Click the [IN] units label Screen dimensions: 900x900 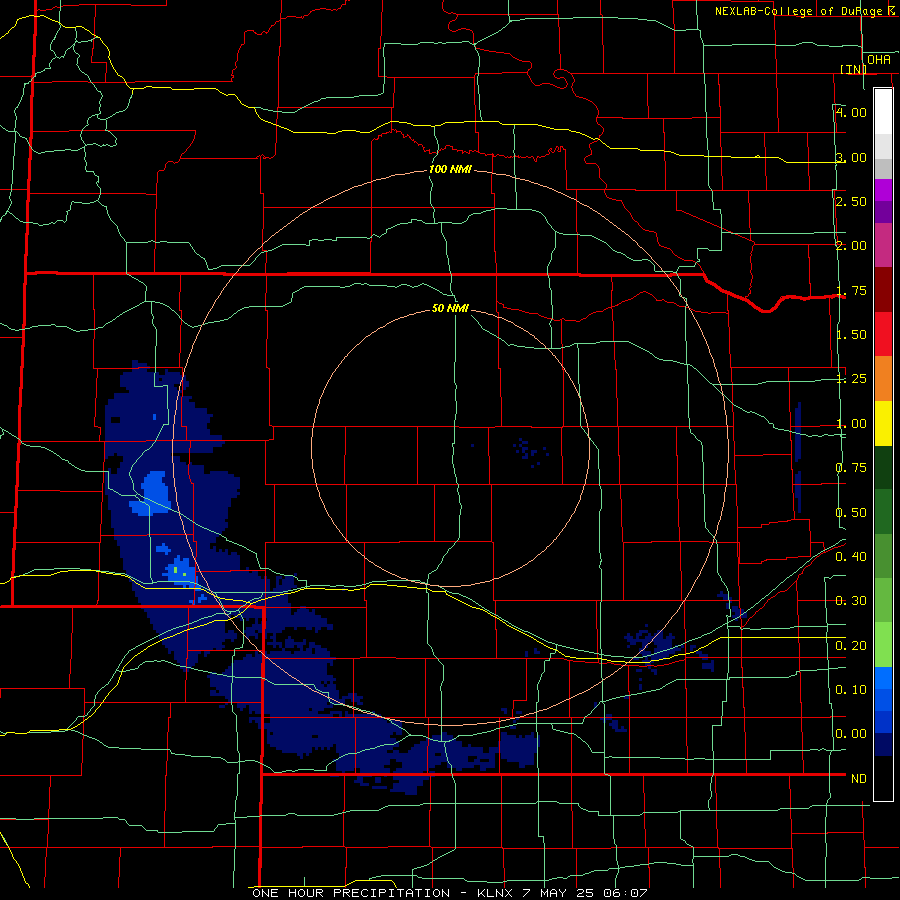point(854,69)
